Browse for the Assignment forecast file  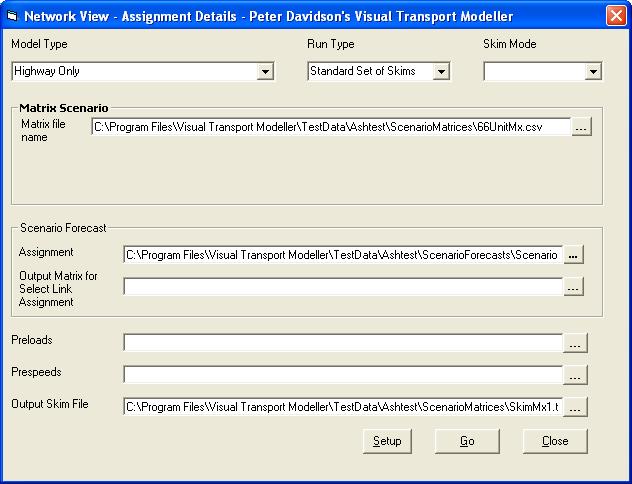tap(573, 255)
